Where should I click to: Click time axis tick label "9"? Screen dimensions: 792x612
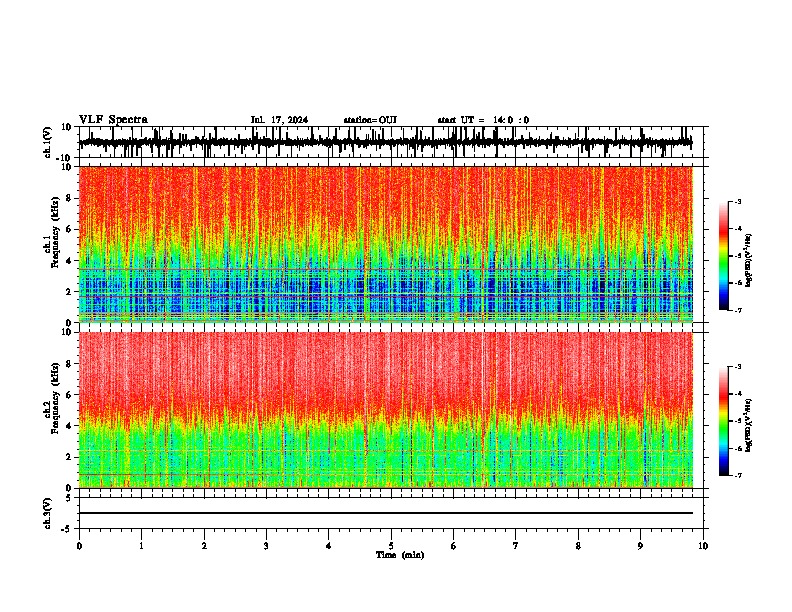(640, 546)
